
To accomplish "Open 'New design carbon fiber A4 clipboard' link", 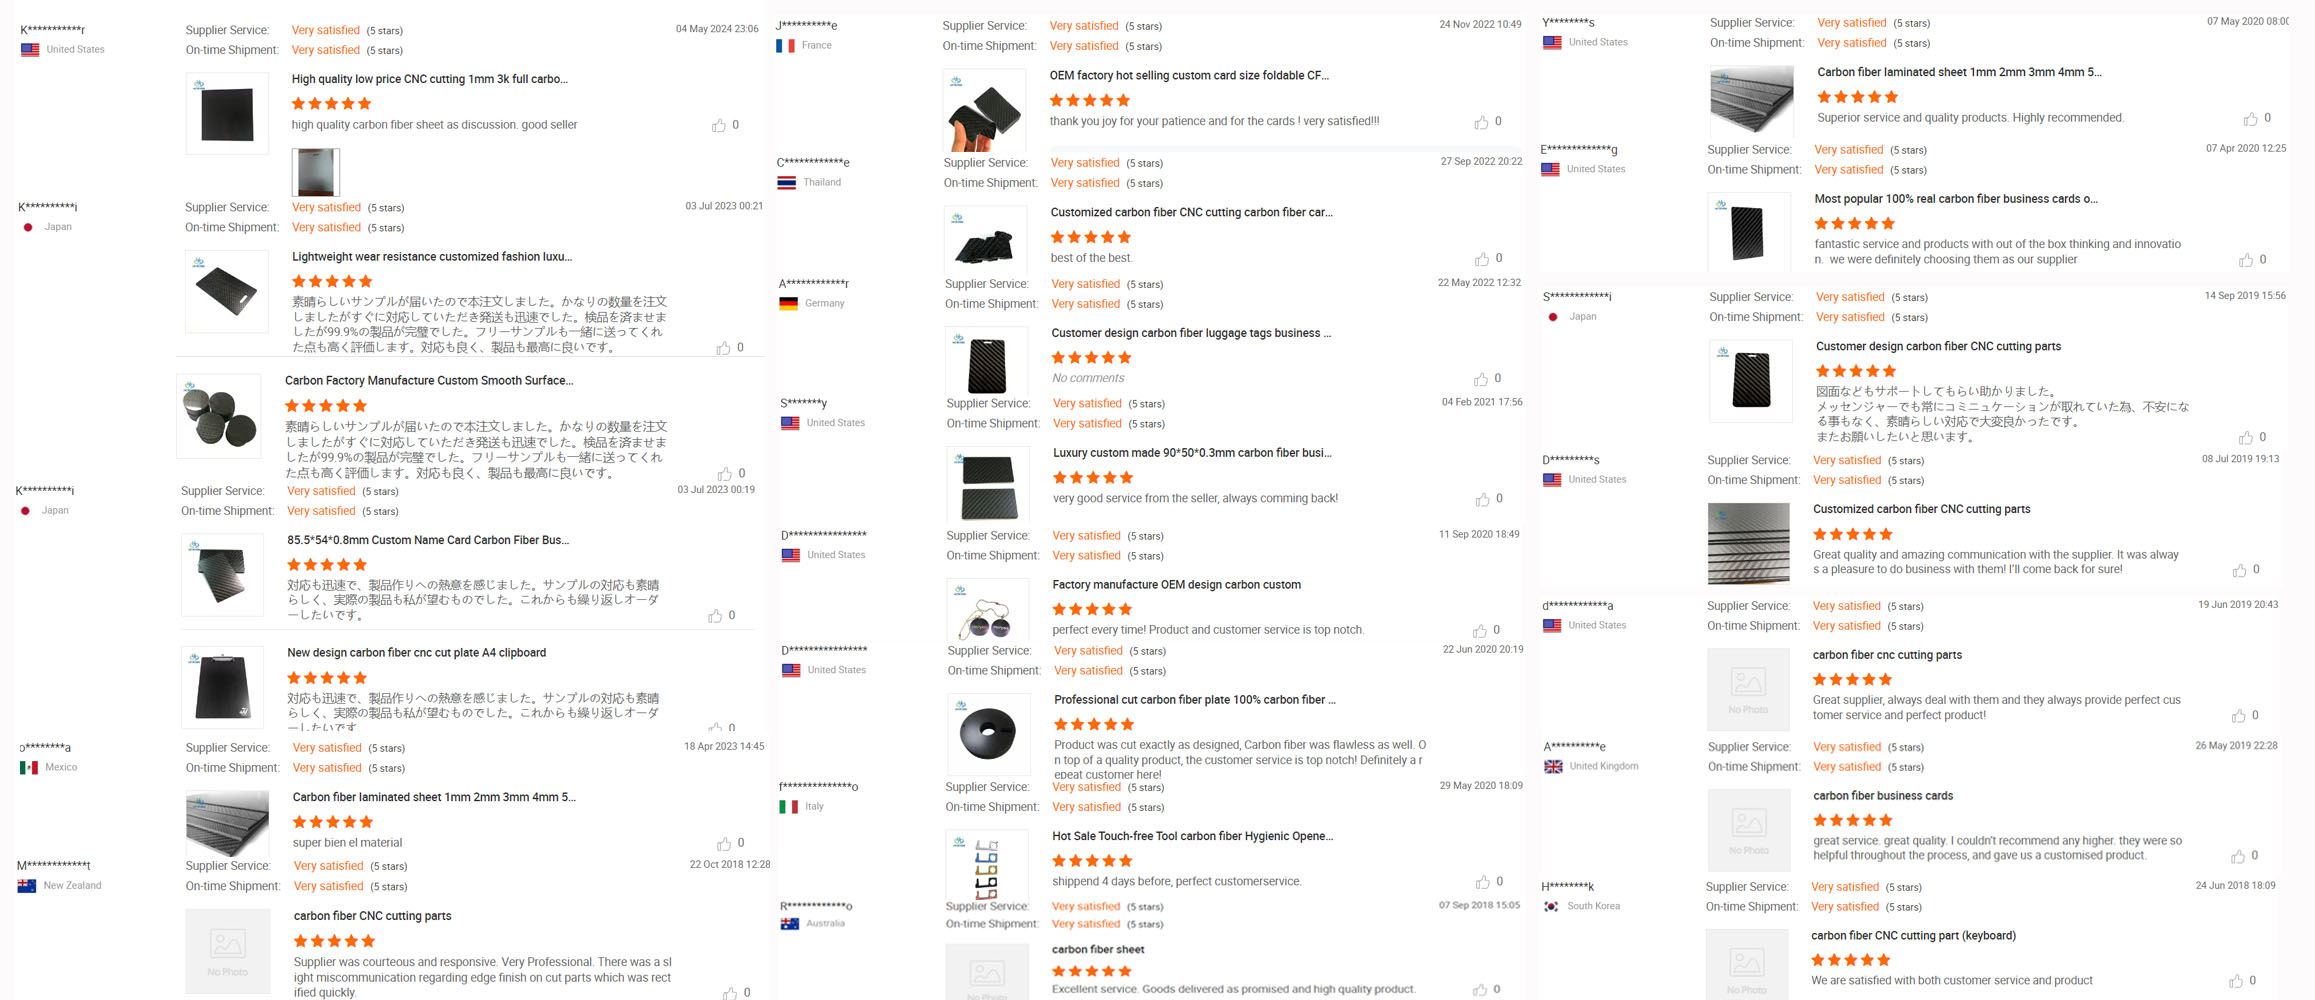I will click(x=416, y=653).
